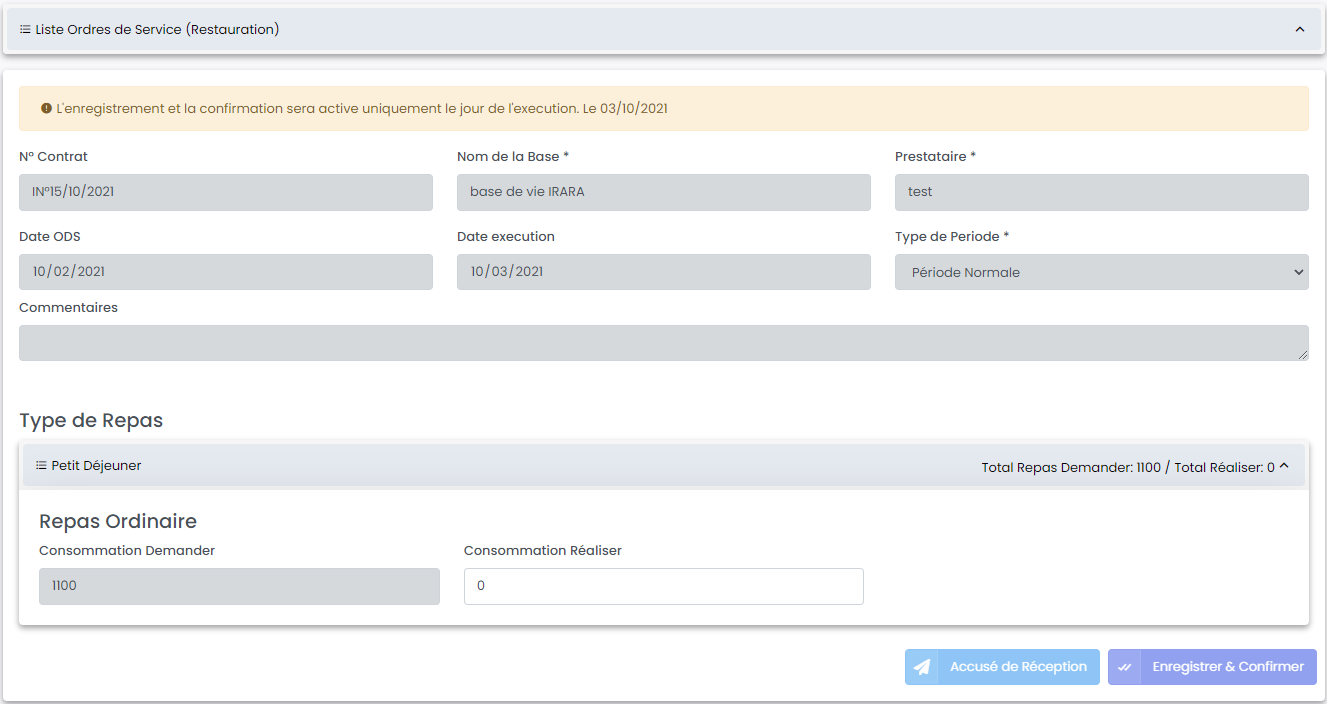Image resolution: width=1327 pixels, height=704 pixels.
Task: Click the list icon beside Petit Déjeuner
Action: (x=41, y=466)
